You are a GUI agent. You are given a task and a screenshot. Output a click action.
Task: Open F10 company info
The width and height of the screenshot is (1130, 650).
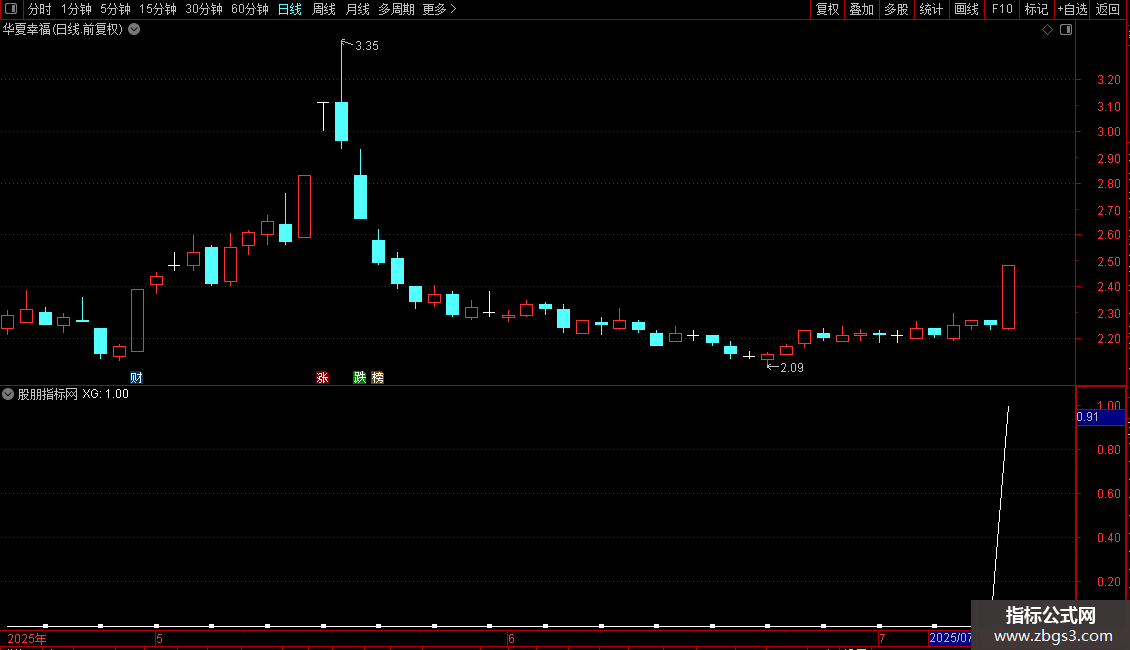coord(1002,9)
